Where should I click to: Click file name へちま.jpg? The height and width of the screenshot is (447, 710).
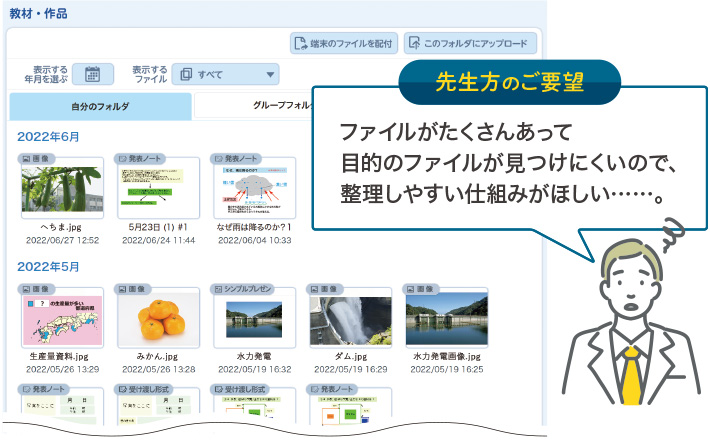[x=61, y=227]
